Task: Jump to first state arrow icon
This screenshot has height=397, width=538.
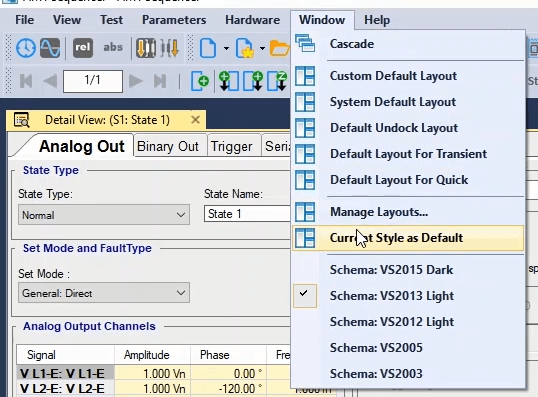Action: 26,81
